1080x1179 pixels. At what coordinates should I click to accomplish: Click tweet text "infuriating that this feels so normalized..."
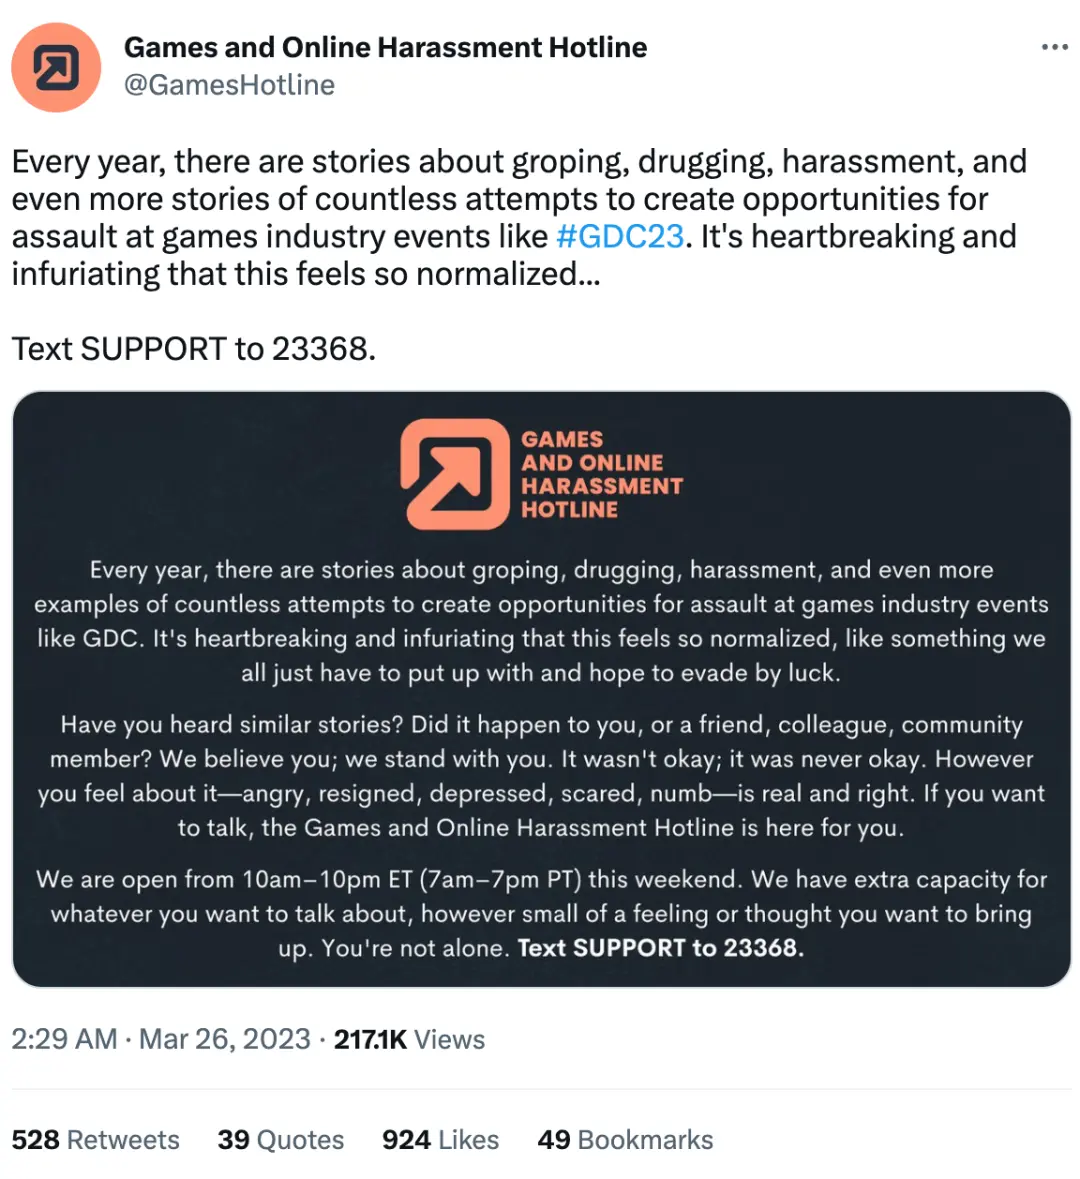pos(306,274)
